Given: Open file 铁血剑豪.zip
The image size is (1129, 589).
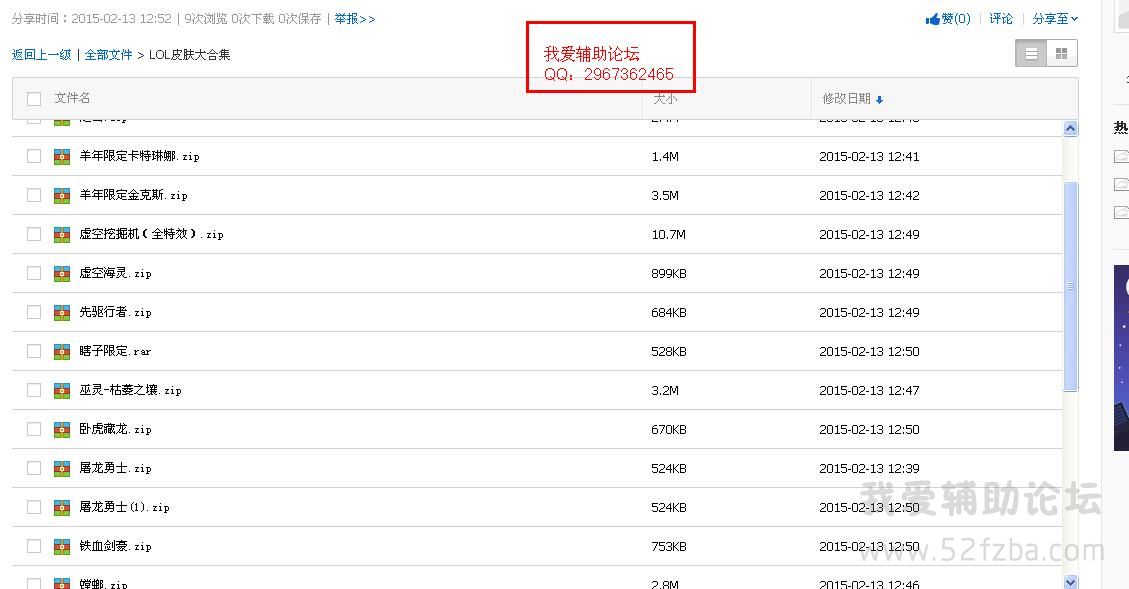Looking at the screenshot, I should point(115,546).
